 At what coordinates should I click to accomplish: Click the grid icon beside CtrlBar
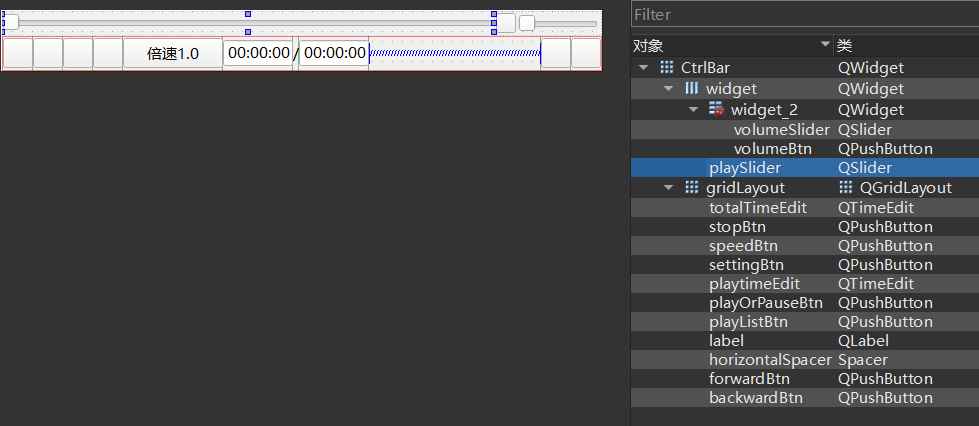tap(667, 68)
